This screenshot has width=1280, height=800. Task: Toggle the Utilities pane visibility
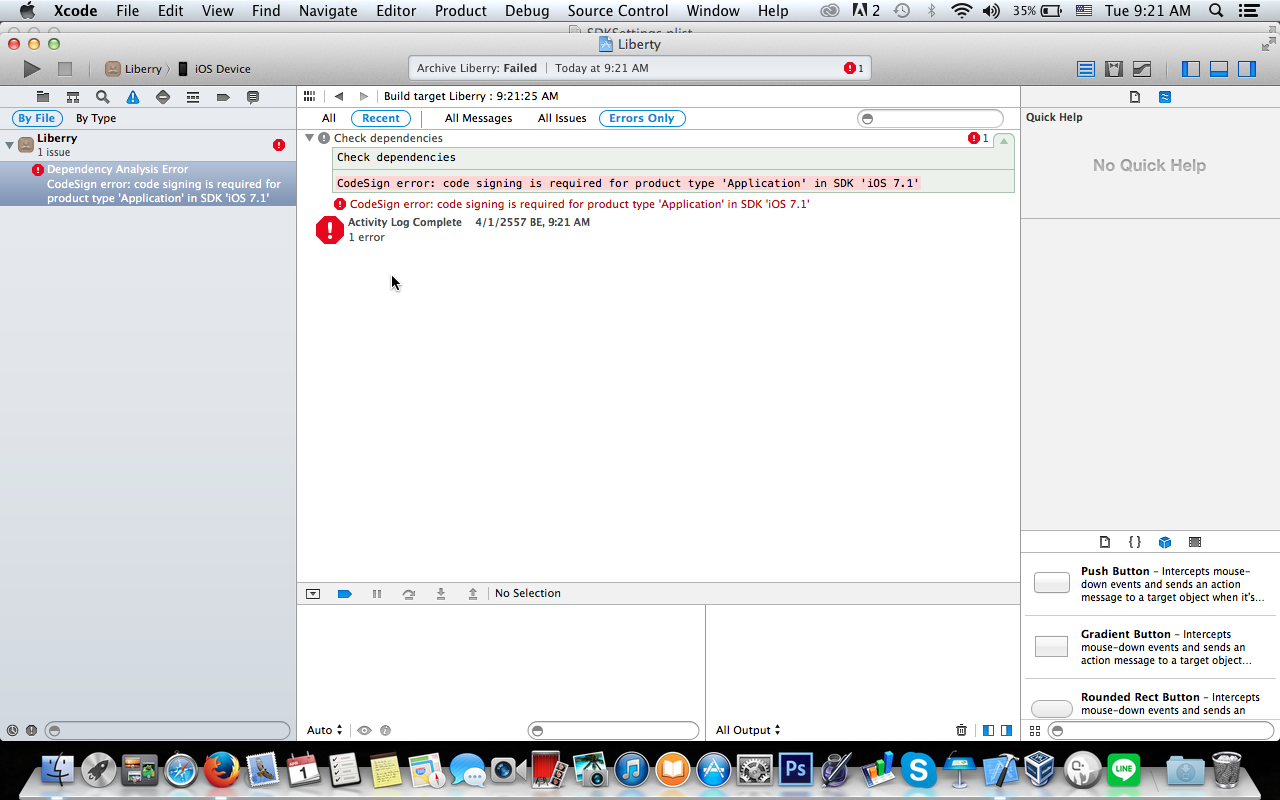point(1247,69)
